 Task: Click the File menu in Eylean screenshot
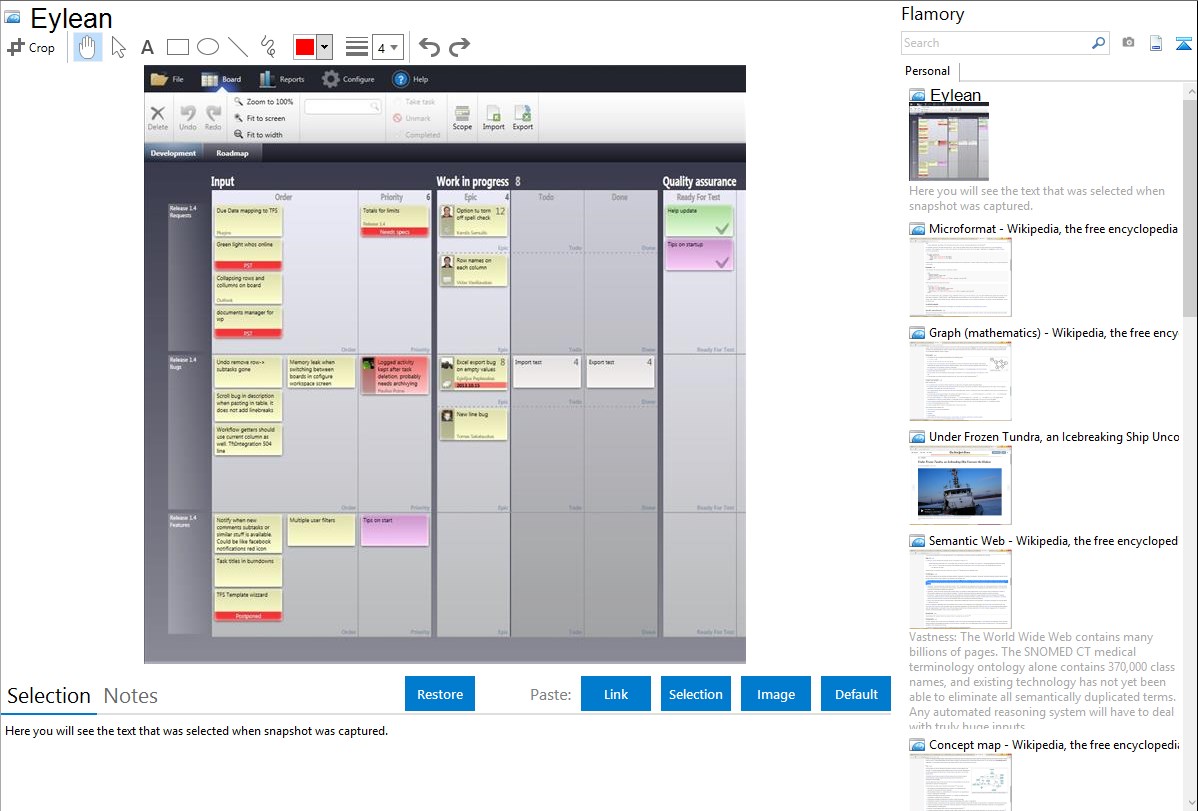coord(167,79)
